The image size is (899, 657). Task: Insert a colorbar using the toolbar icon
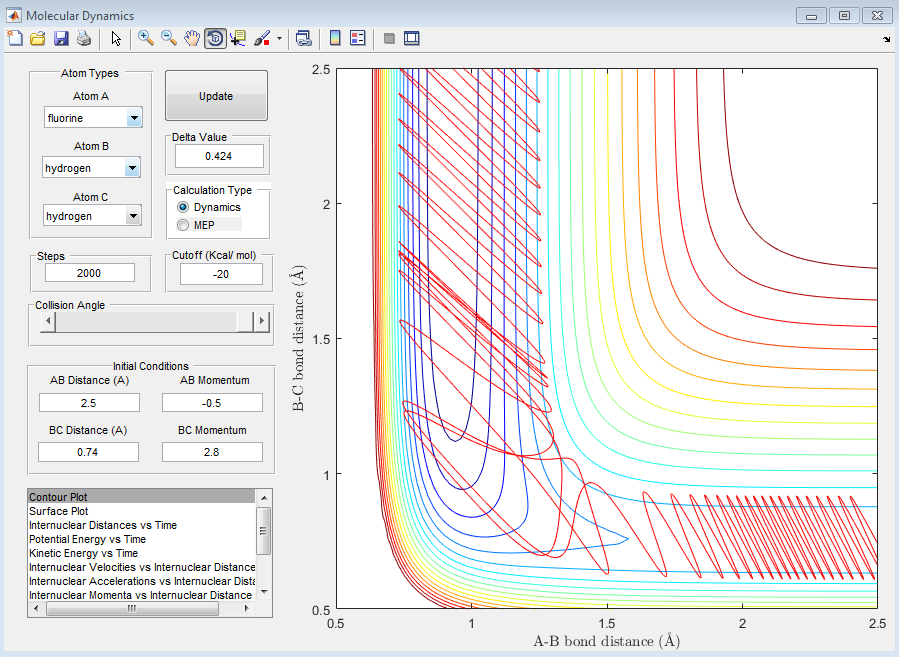(335, 38)
